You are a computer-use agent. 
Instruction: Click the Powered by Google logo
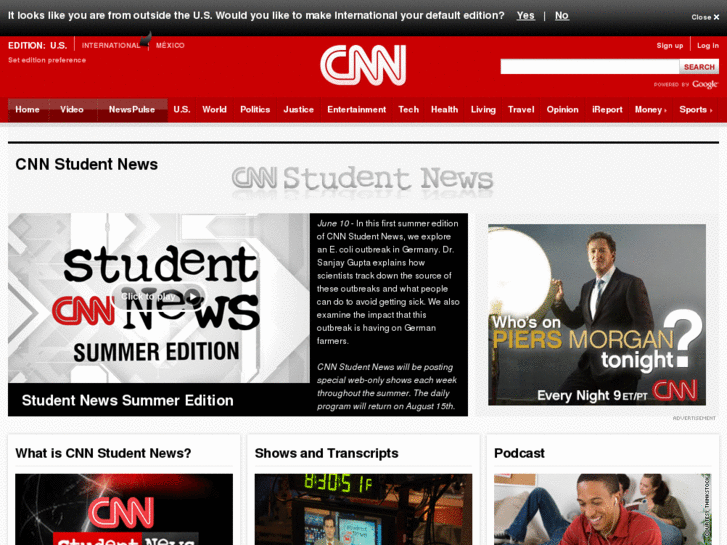686,84
